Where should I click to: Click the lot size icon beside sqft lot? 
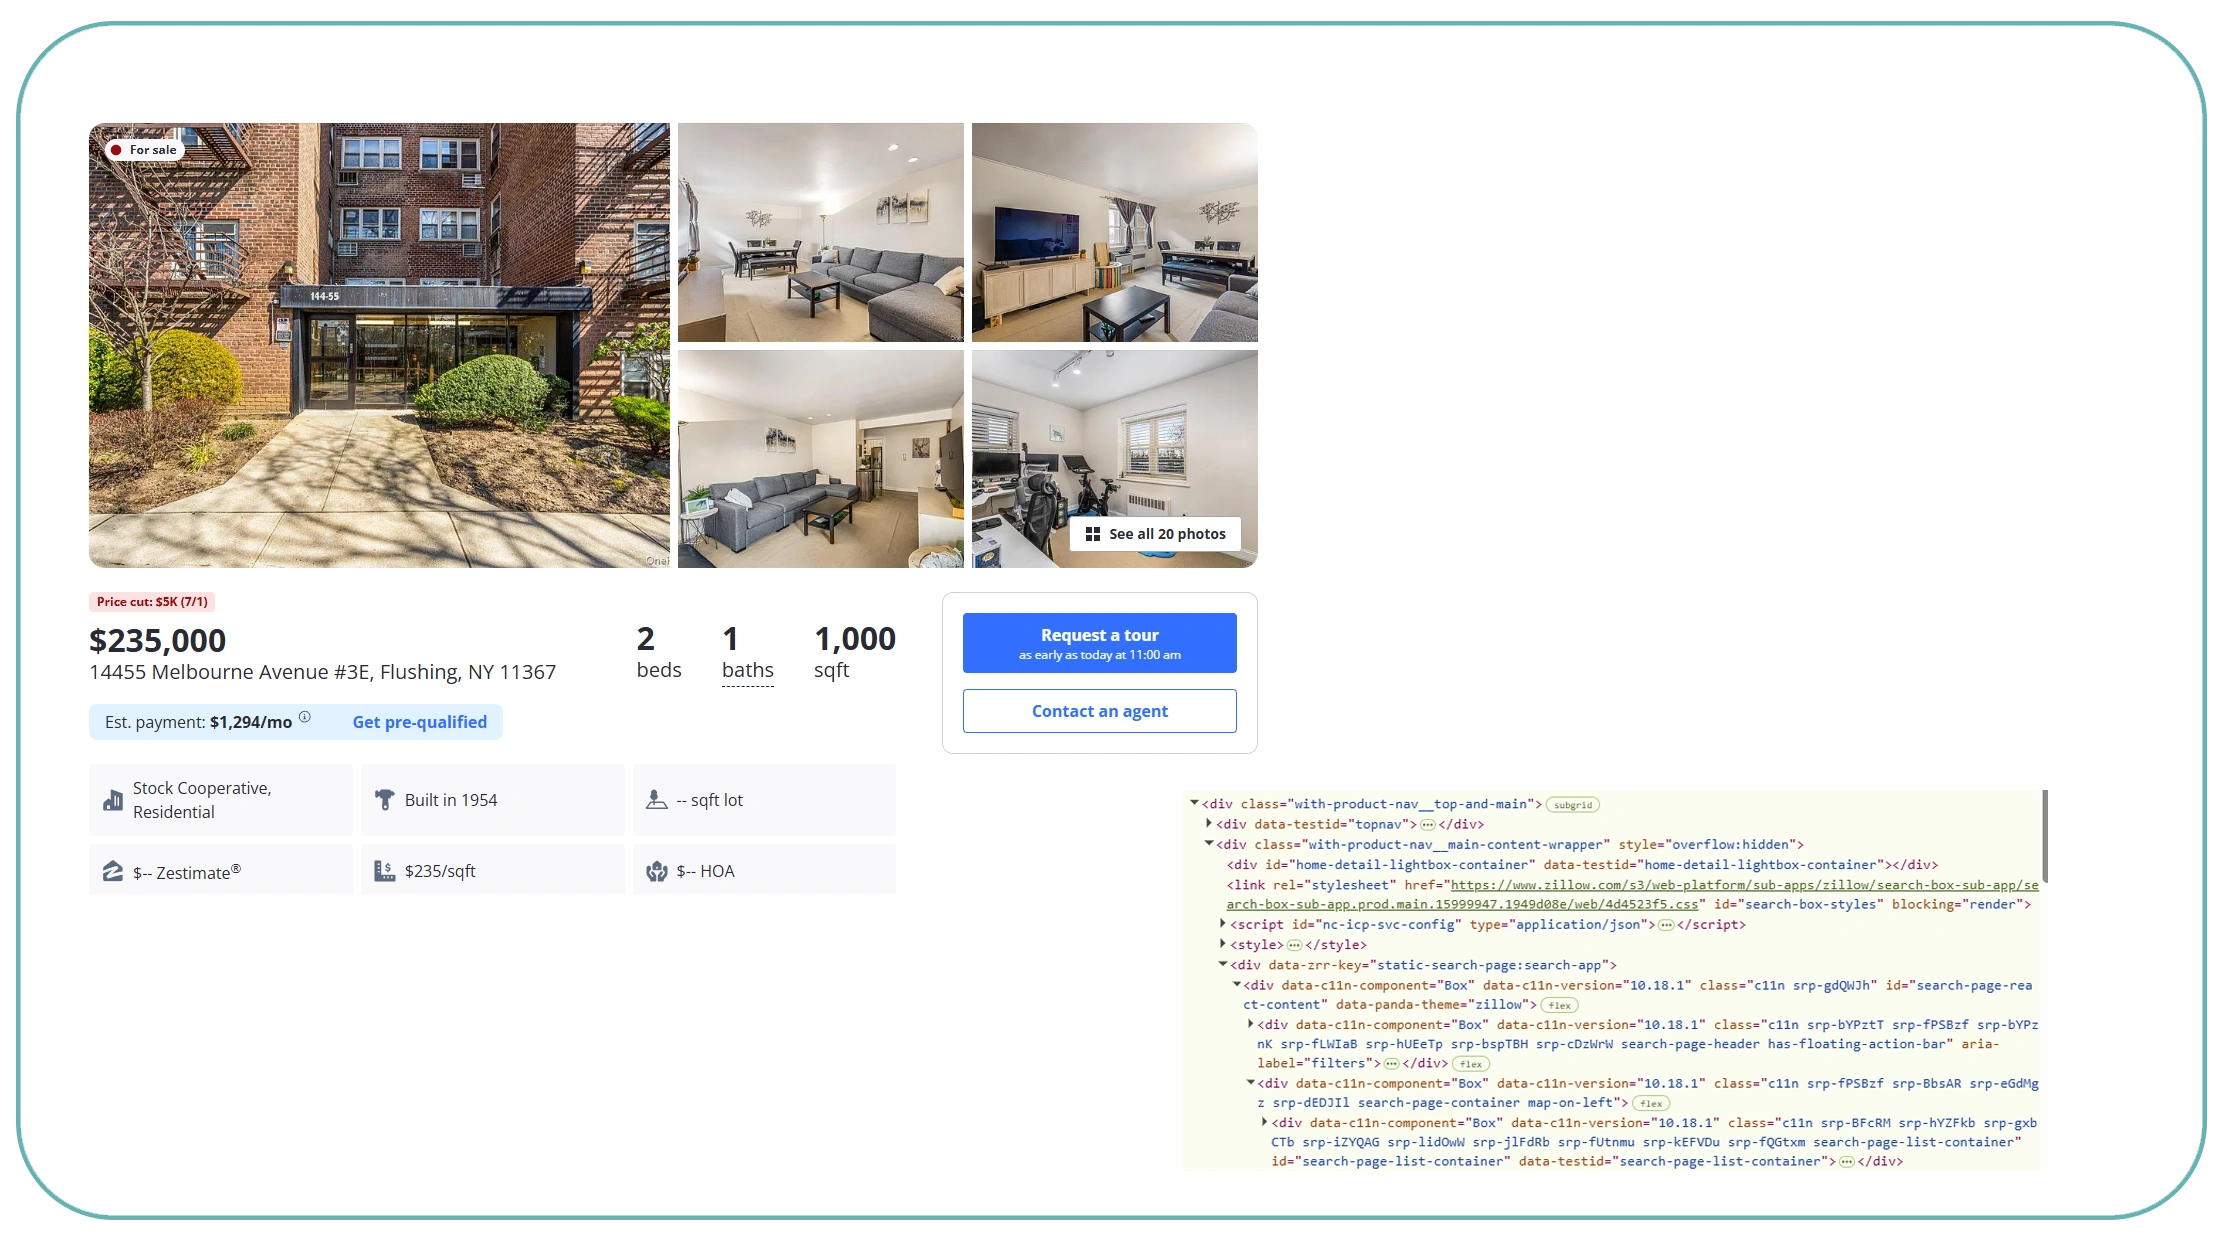(x=656, y=800)
